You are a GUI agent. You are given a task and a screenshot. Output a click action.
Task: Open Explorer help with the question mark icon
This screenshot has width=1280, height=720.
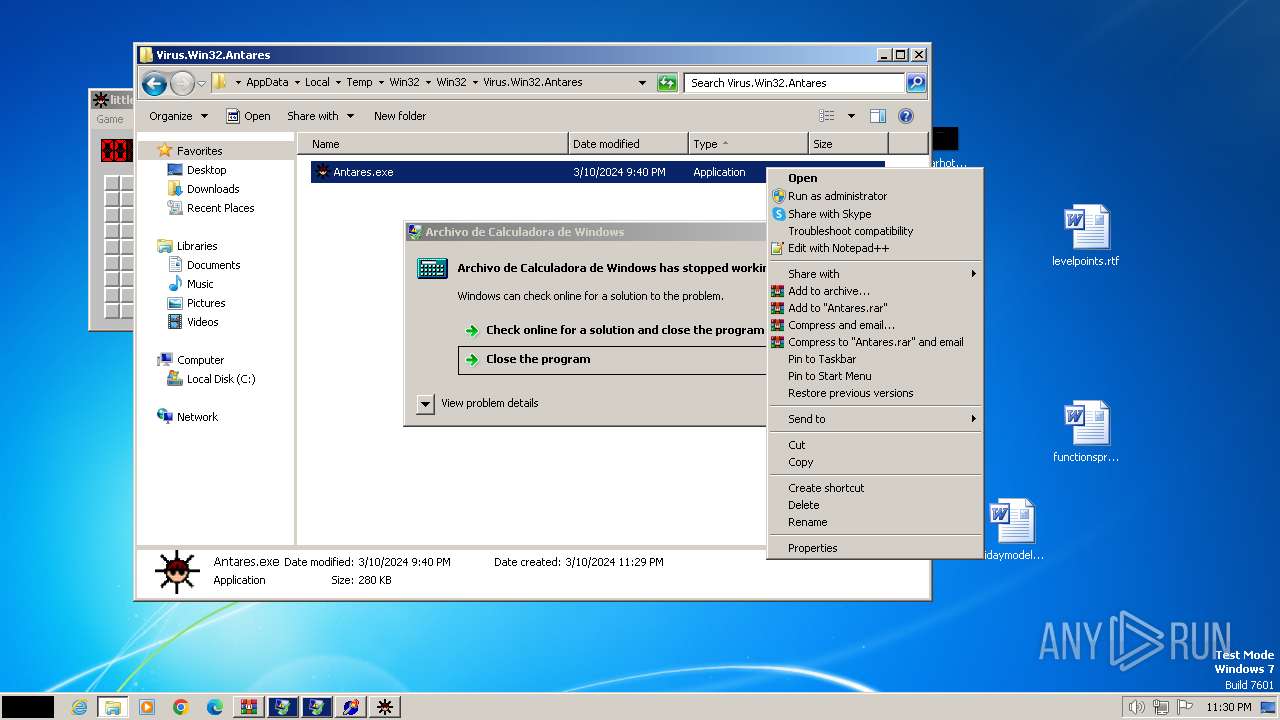[x=906, y=116]
